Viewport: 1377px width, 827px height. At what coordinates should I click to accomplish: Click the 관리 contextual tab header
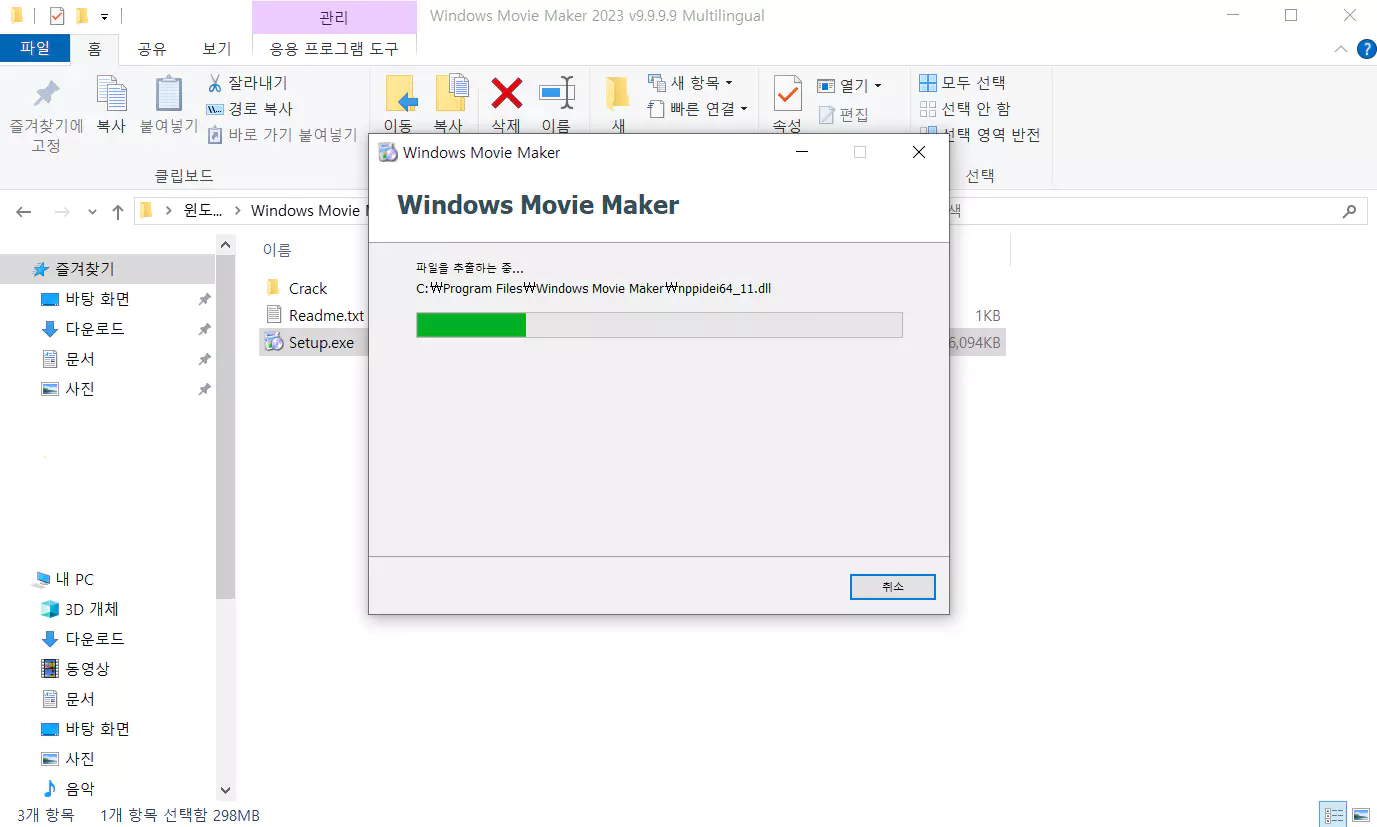[334, 18]
